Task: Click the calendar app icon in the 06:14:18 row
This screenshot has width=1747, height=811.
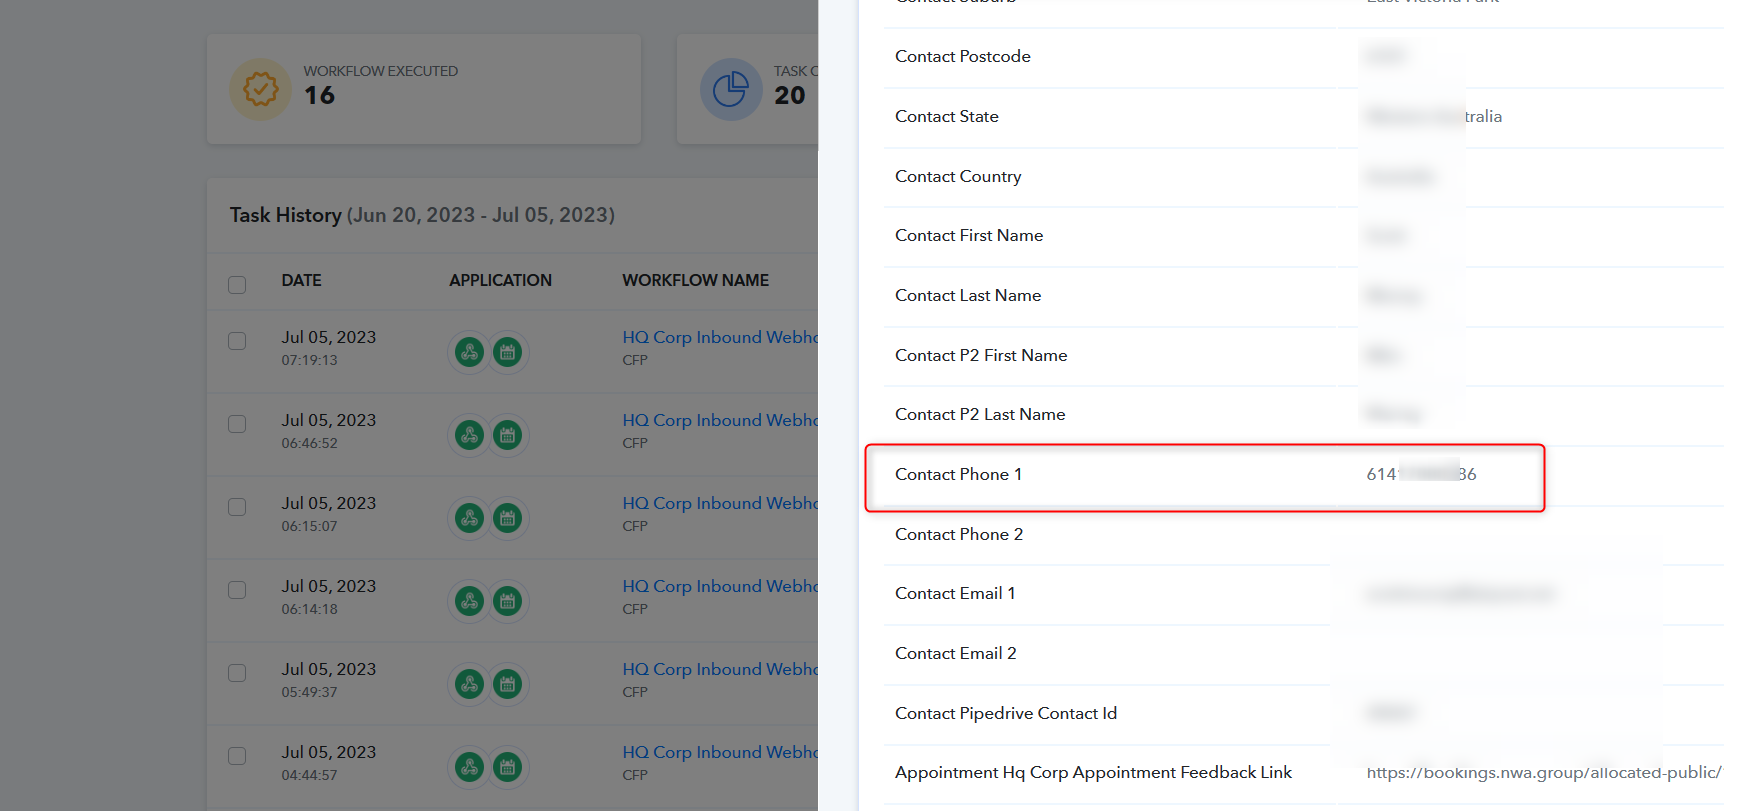Action: (508, 601)
